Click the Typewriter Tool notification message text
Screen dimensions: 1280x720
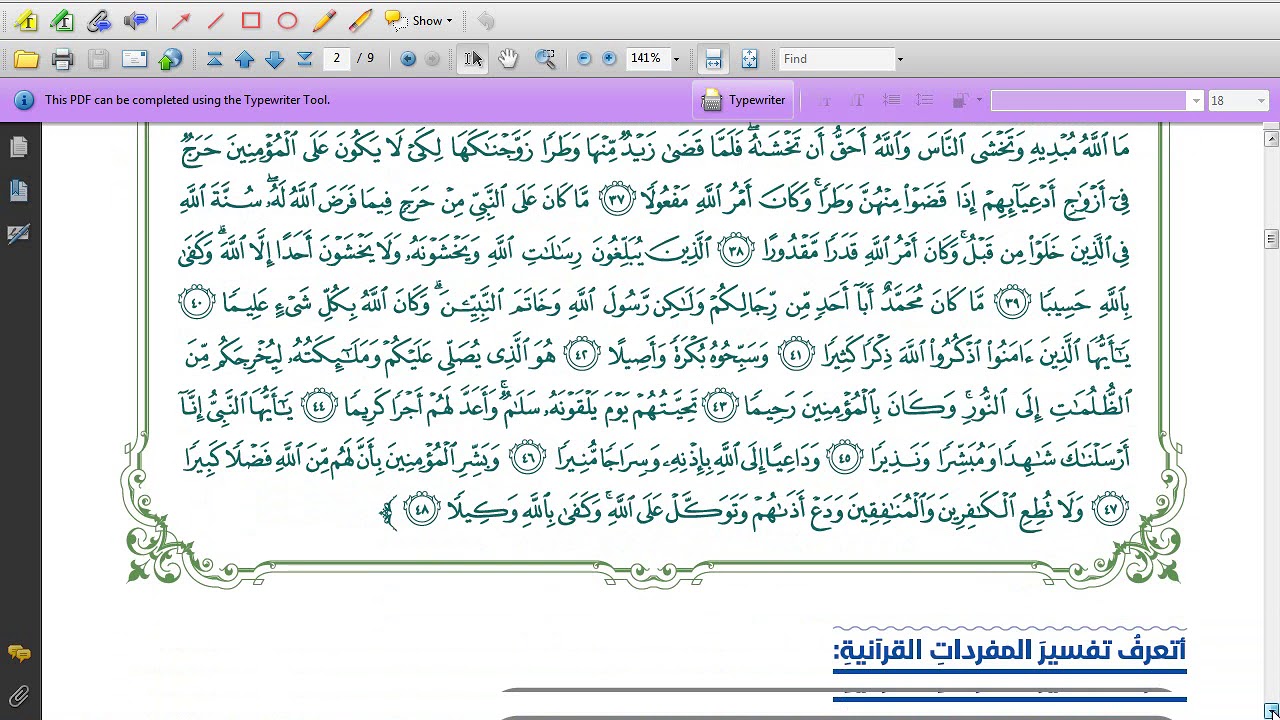pos(187,100)
